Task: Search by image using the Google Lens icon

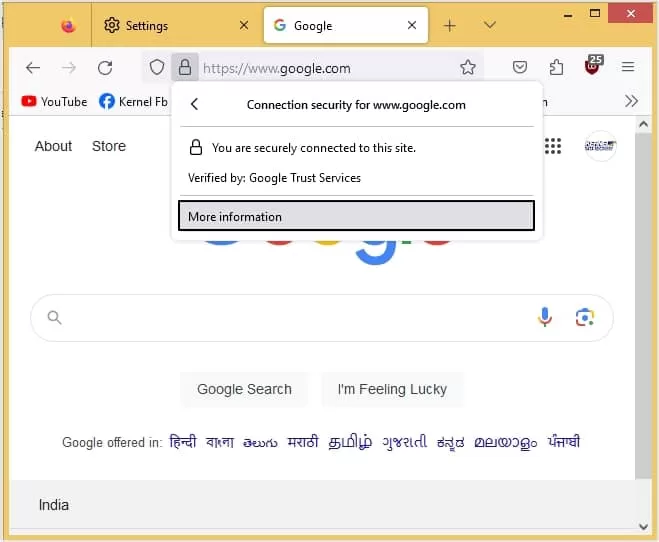Action: tap(585, 317)
